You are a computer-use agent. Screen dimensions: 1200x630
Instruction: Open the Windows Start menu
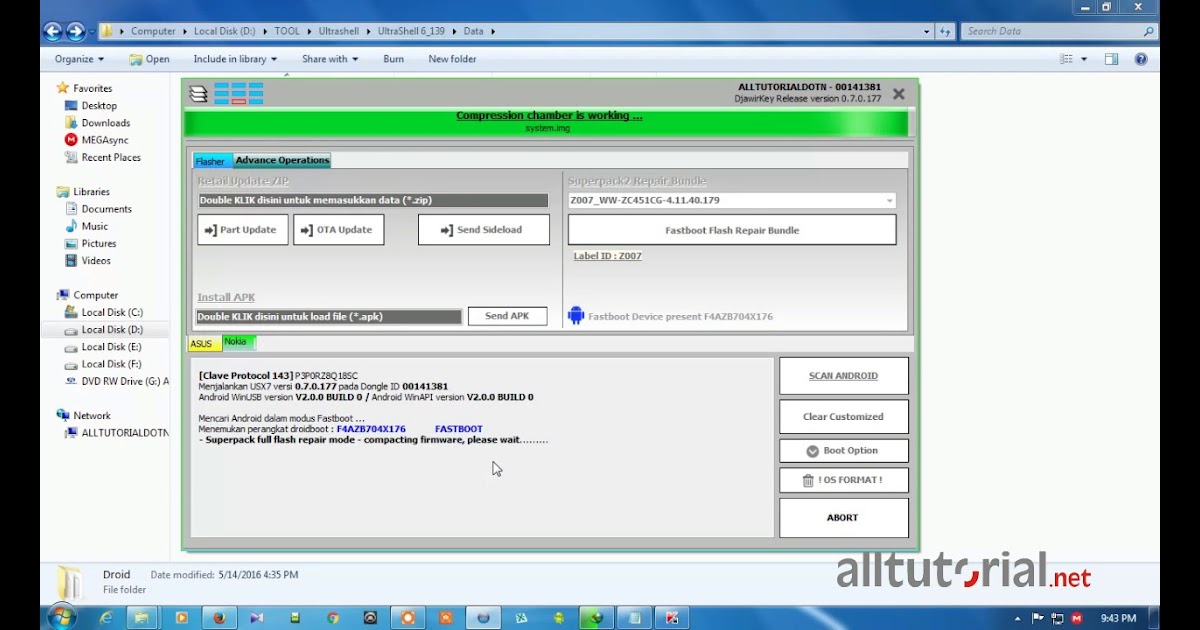click(61, 617)
